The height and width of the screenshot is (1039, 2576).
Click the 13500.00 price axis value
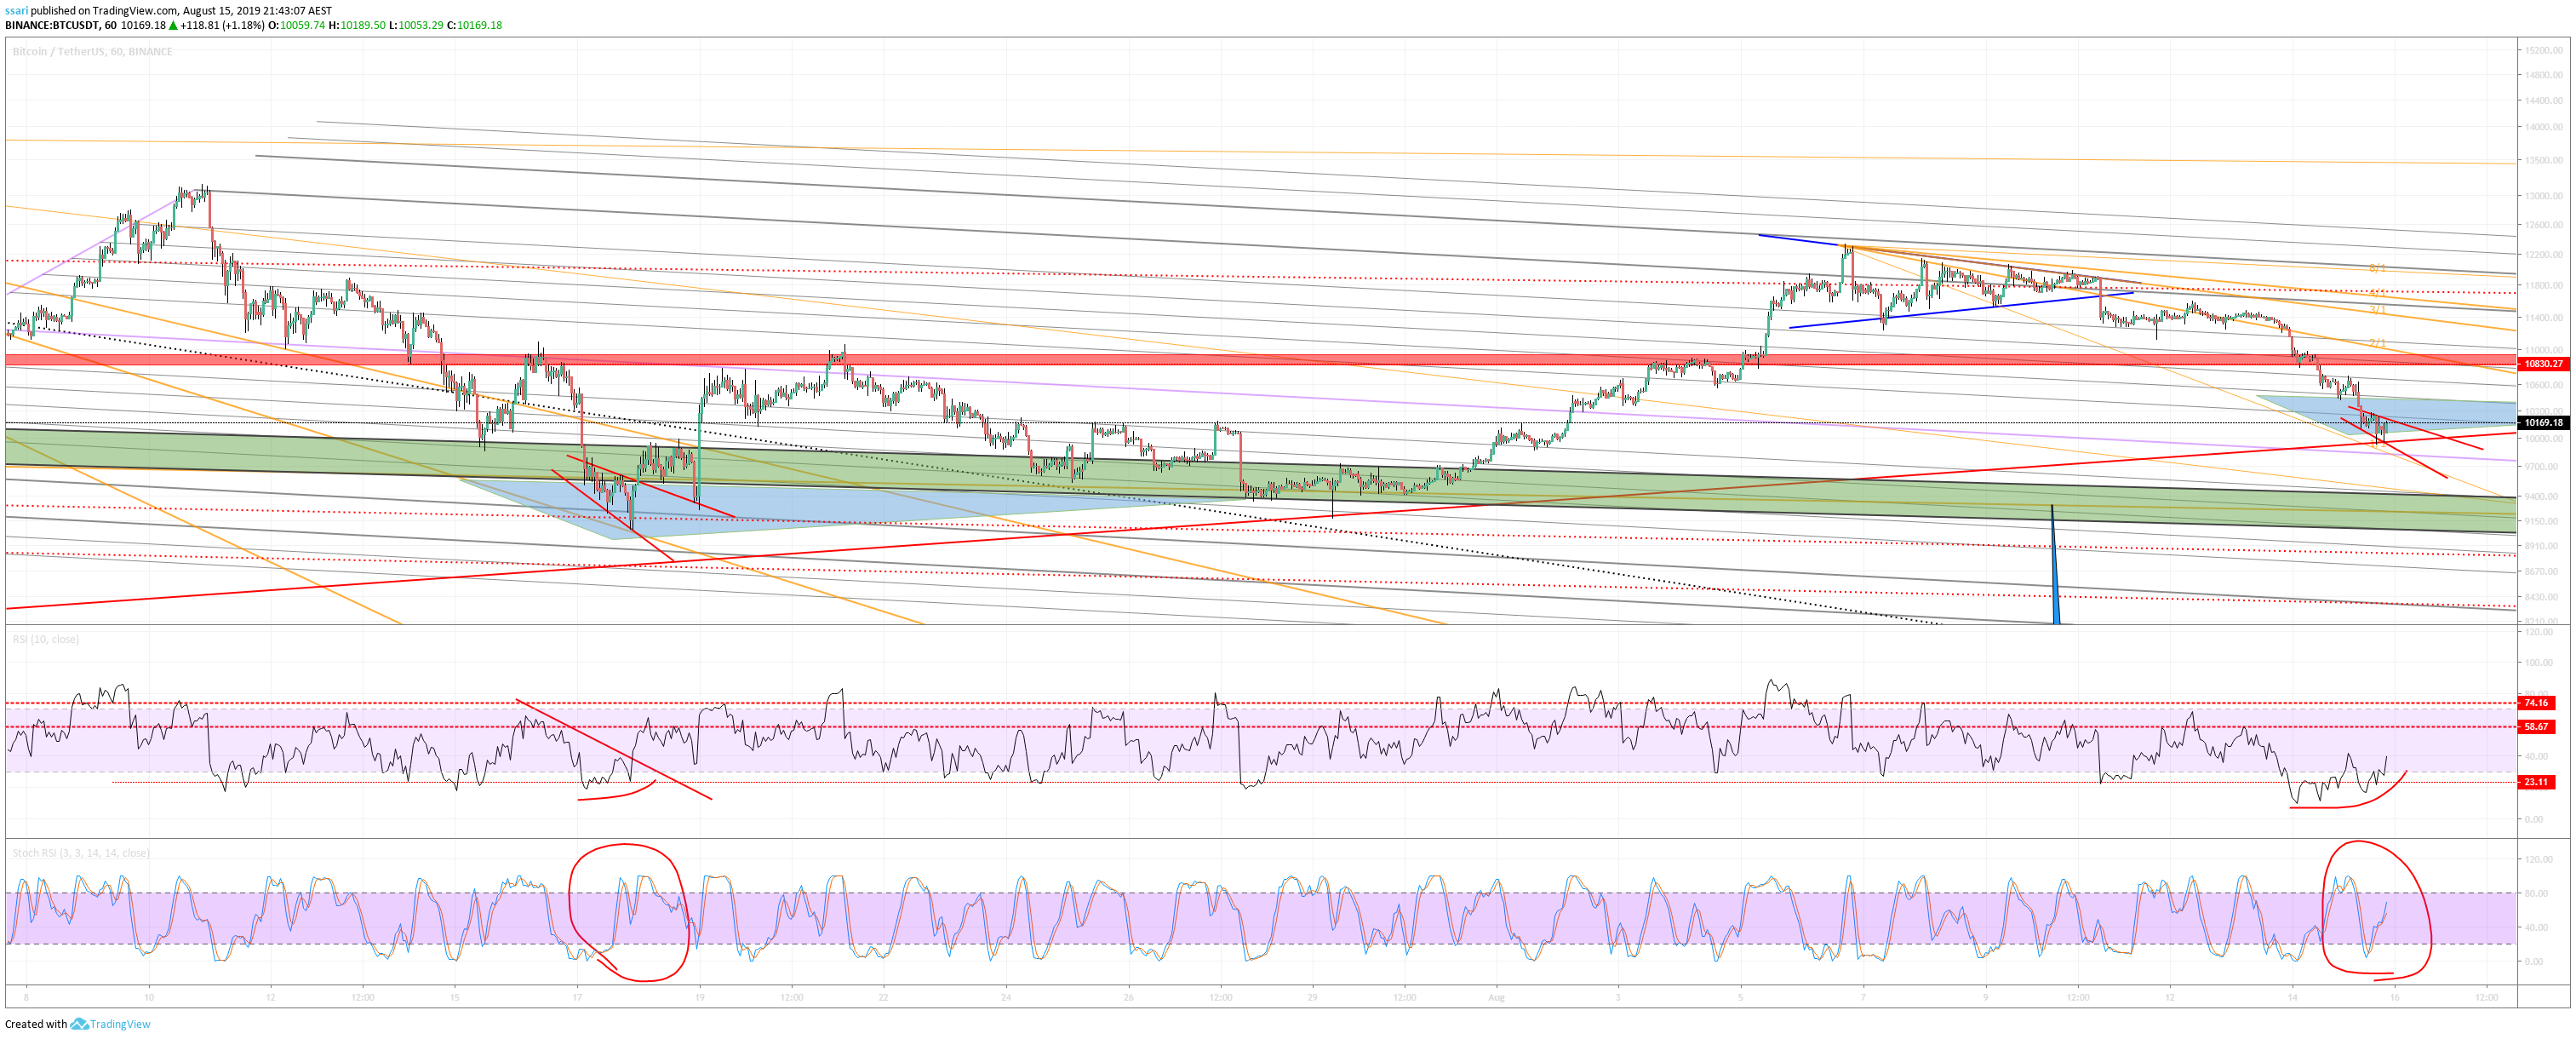click(2543, 160)
